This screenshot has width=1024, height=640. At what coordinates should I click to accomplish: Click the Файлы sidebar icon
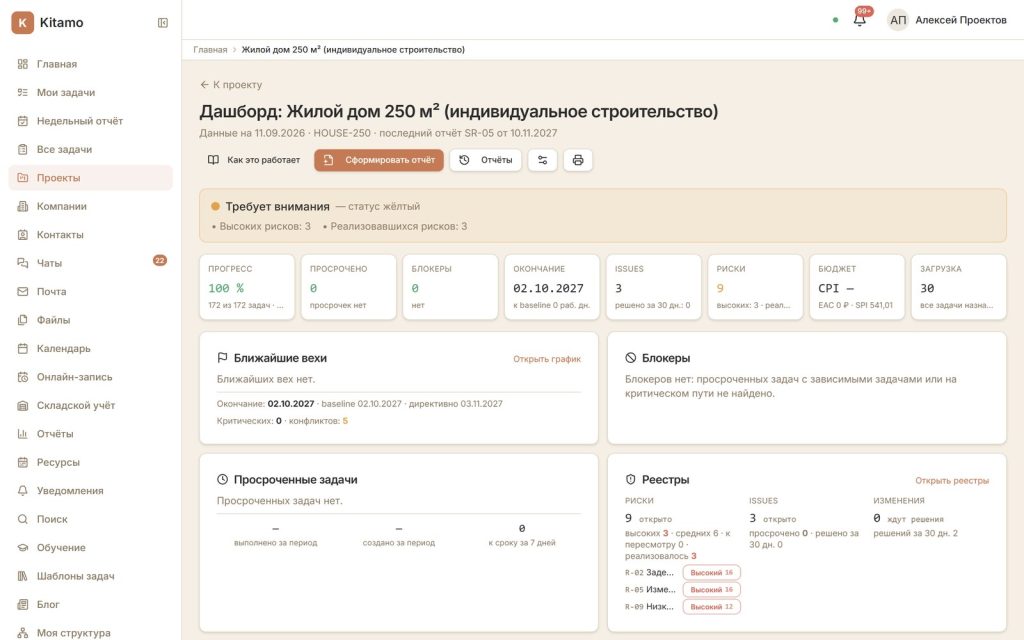coord(23,320)
